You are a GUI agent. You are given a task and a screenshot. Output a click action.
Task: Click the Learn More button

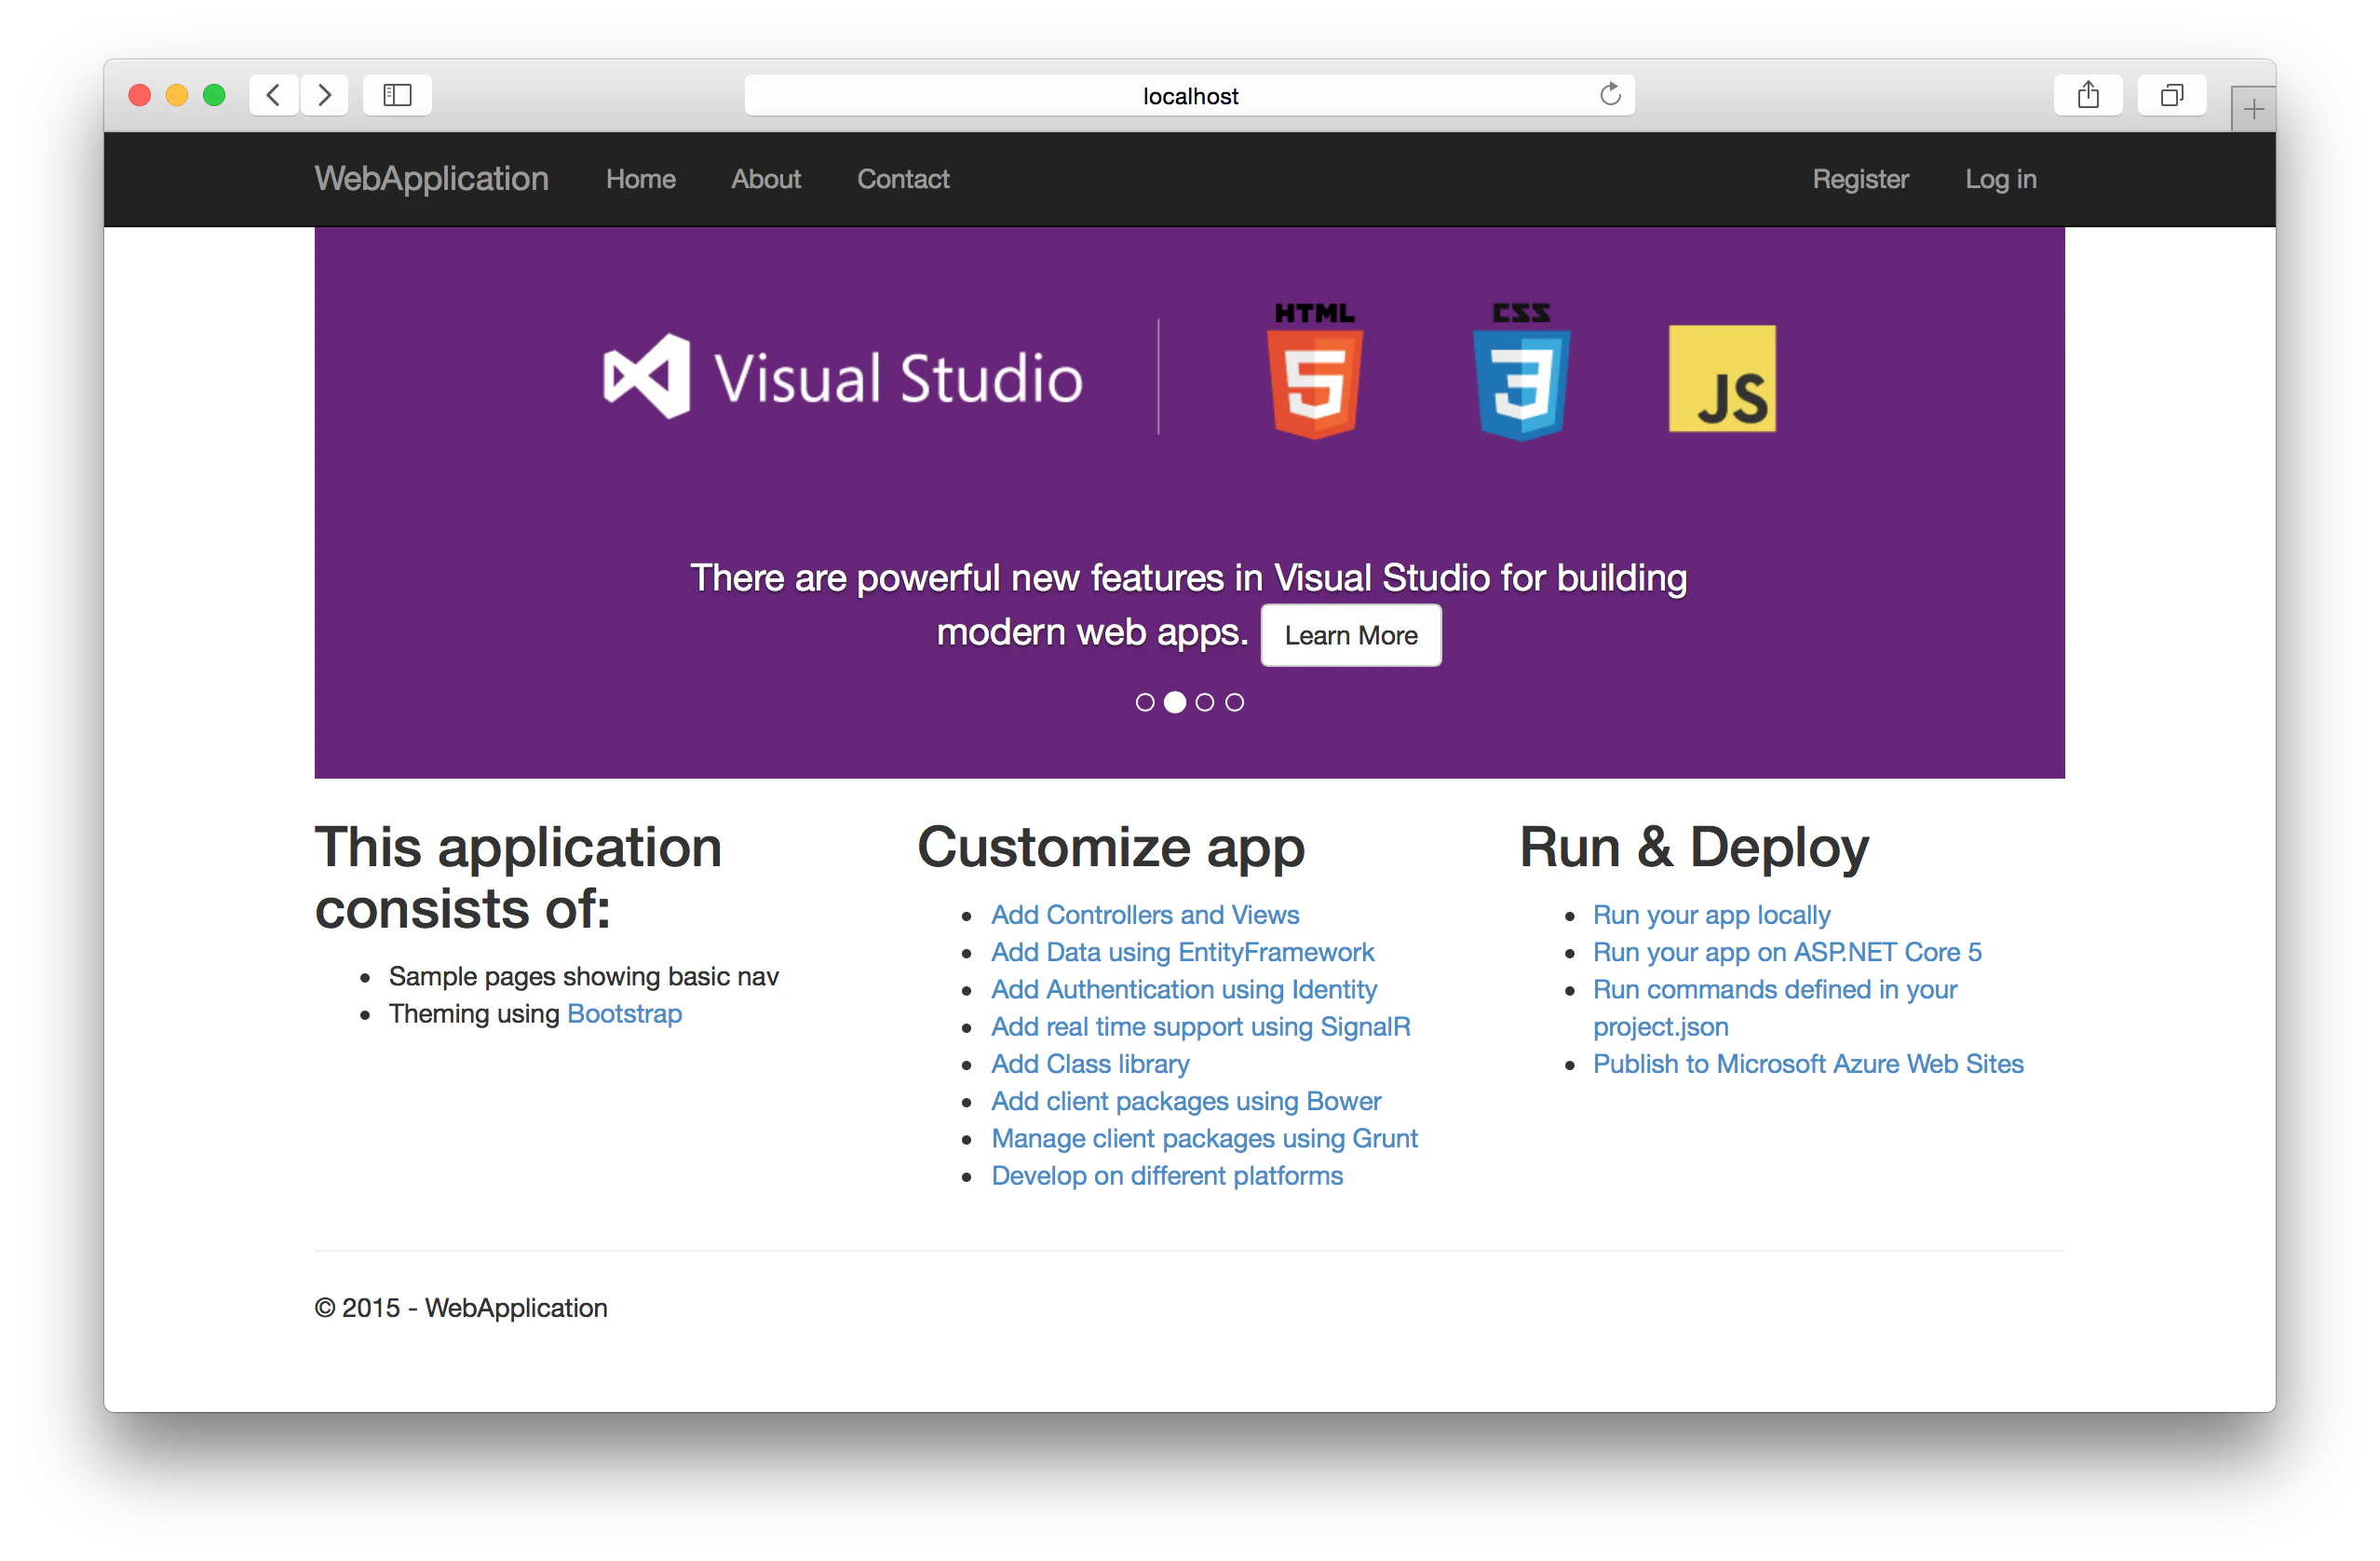(x=1351, y=635)
